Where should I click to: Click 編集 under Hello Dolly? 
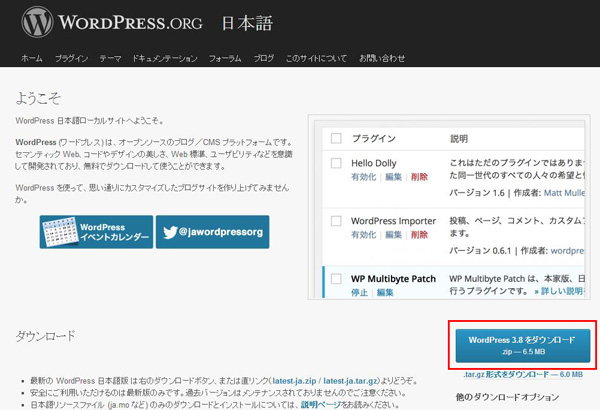click(x=393, y=177)
